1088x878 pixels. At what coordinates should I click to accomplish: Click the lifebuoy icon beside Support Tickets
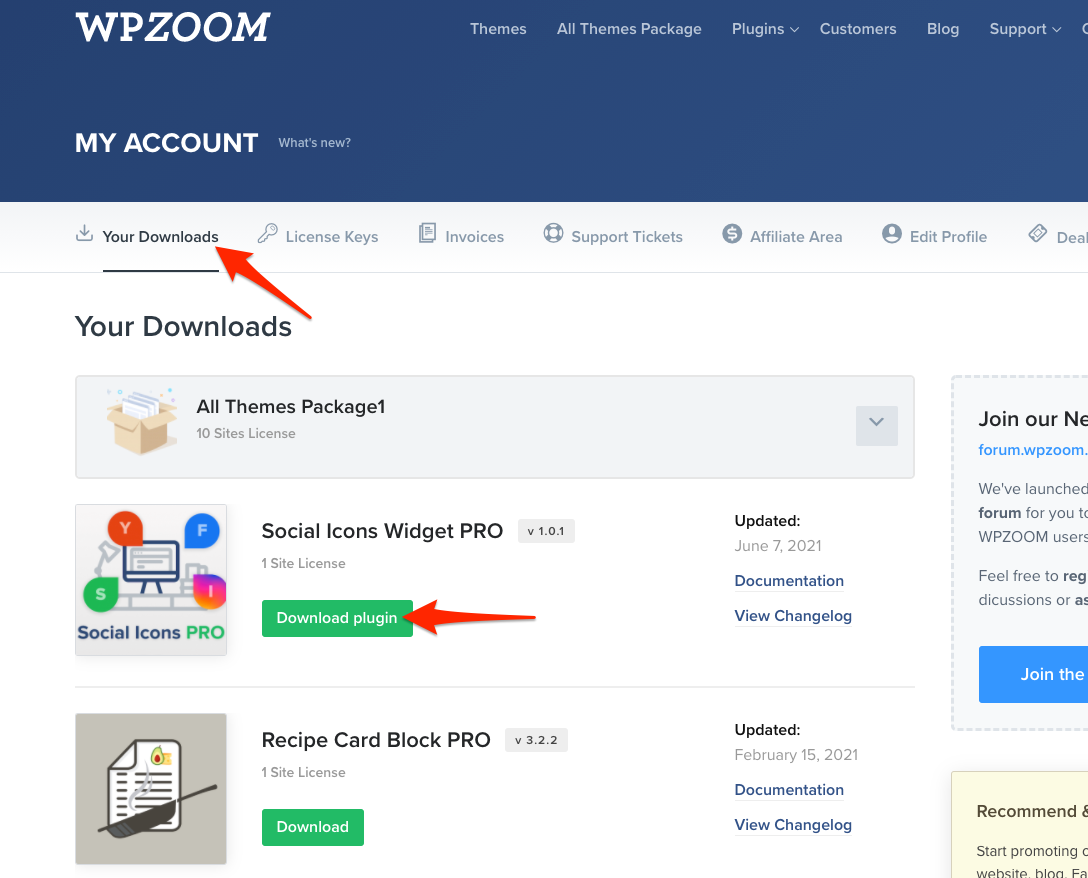[553, 233]
